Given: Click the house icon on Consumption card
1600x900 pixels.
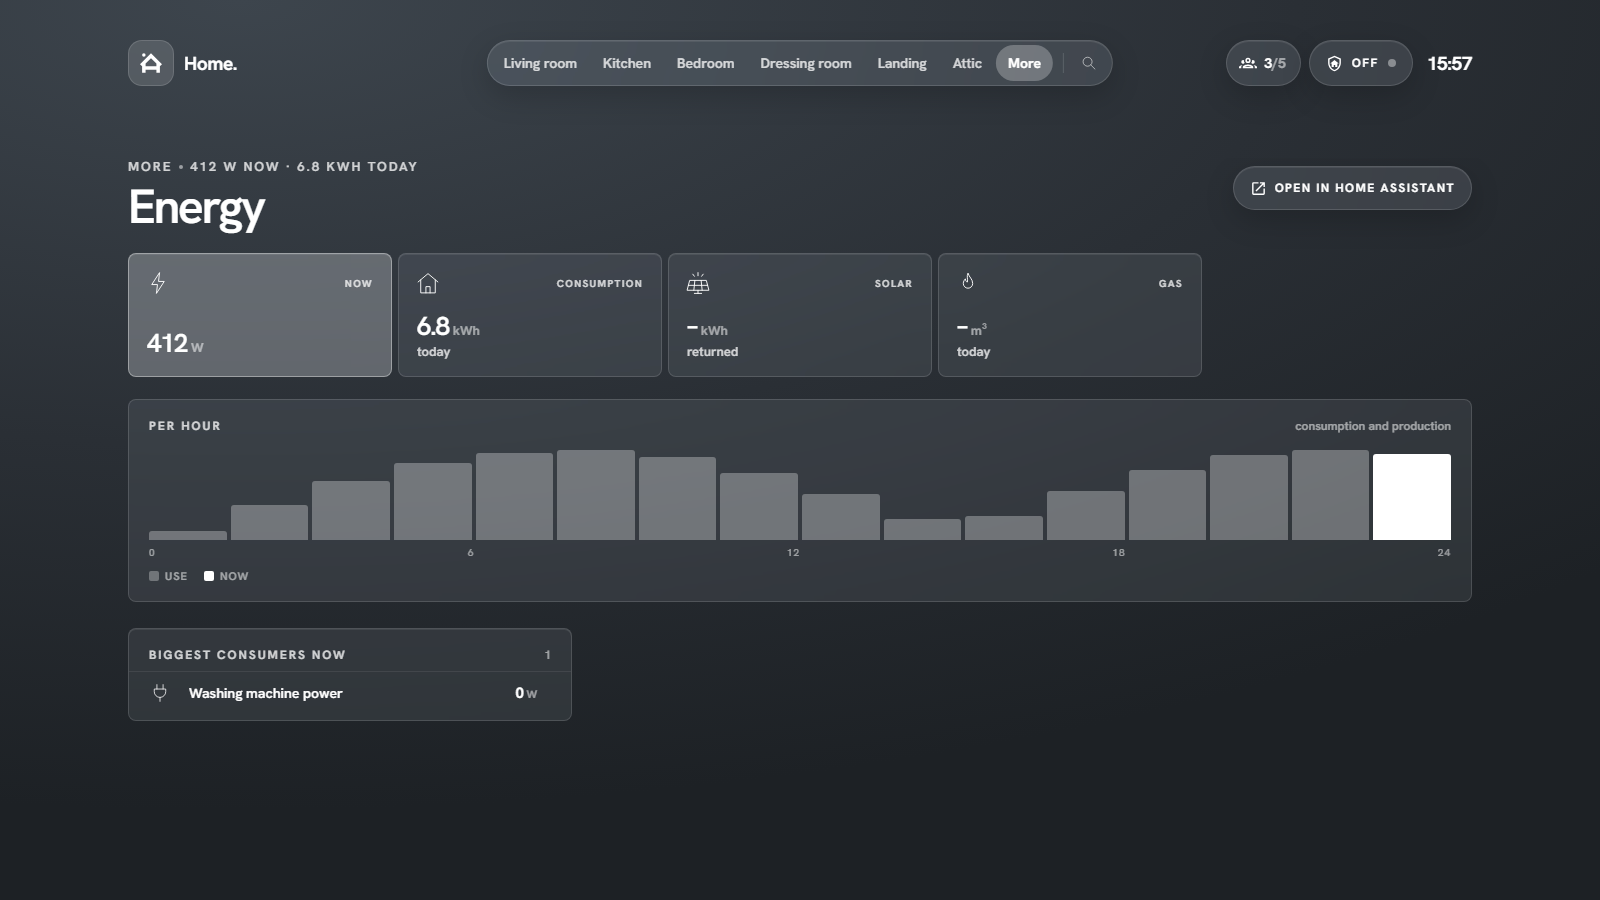Looking at the screenshot, I should (x=428, y=283).
